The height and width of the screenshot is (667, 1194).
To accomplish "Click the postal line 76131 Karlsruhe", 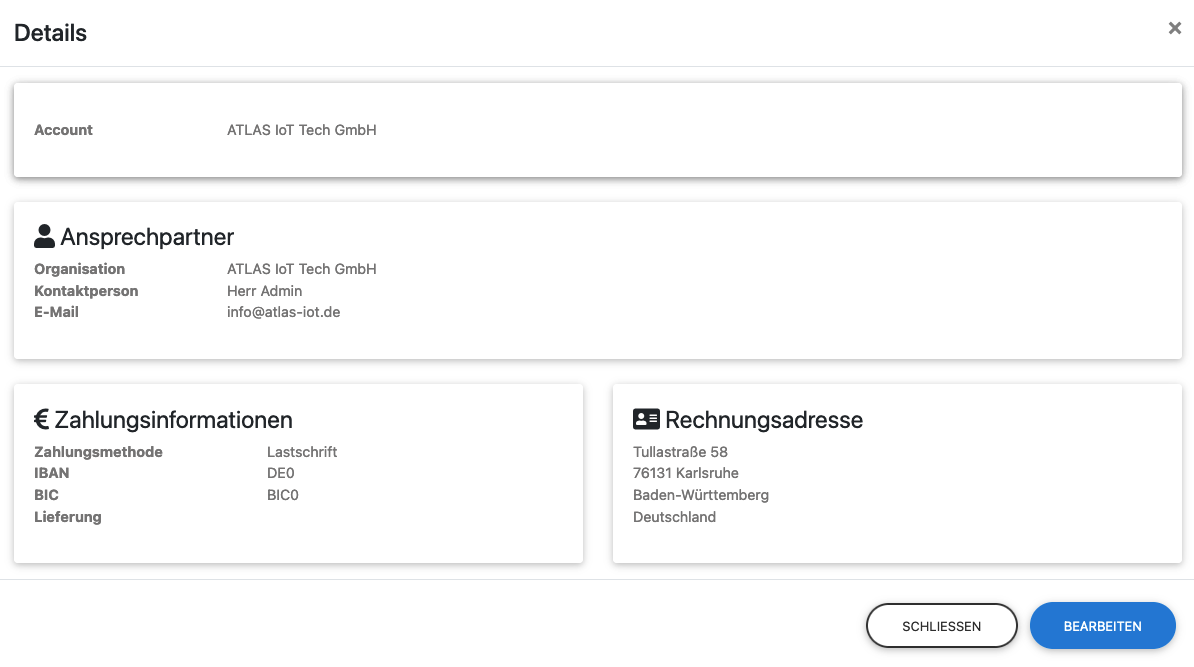I will (x=685, y=473).
